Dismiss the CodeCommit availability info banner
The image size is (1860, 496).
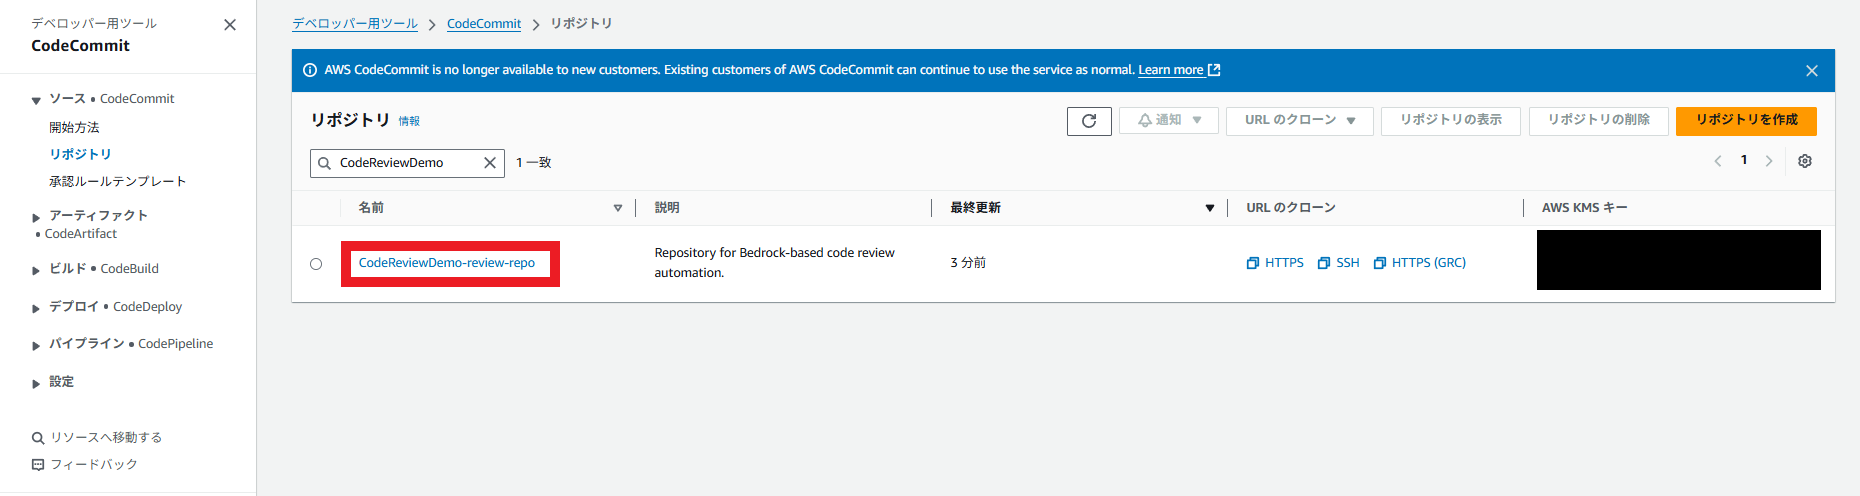point(1811,71)
